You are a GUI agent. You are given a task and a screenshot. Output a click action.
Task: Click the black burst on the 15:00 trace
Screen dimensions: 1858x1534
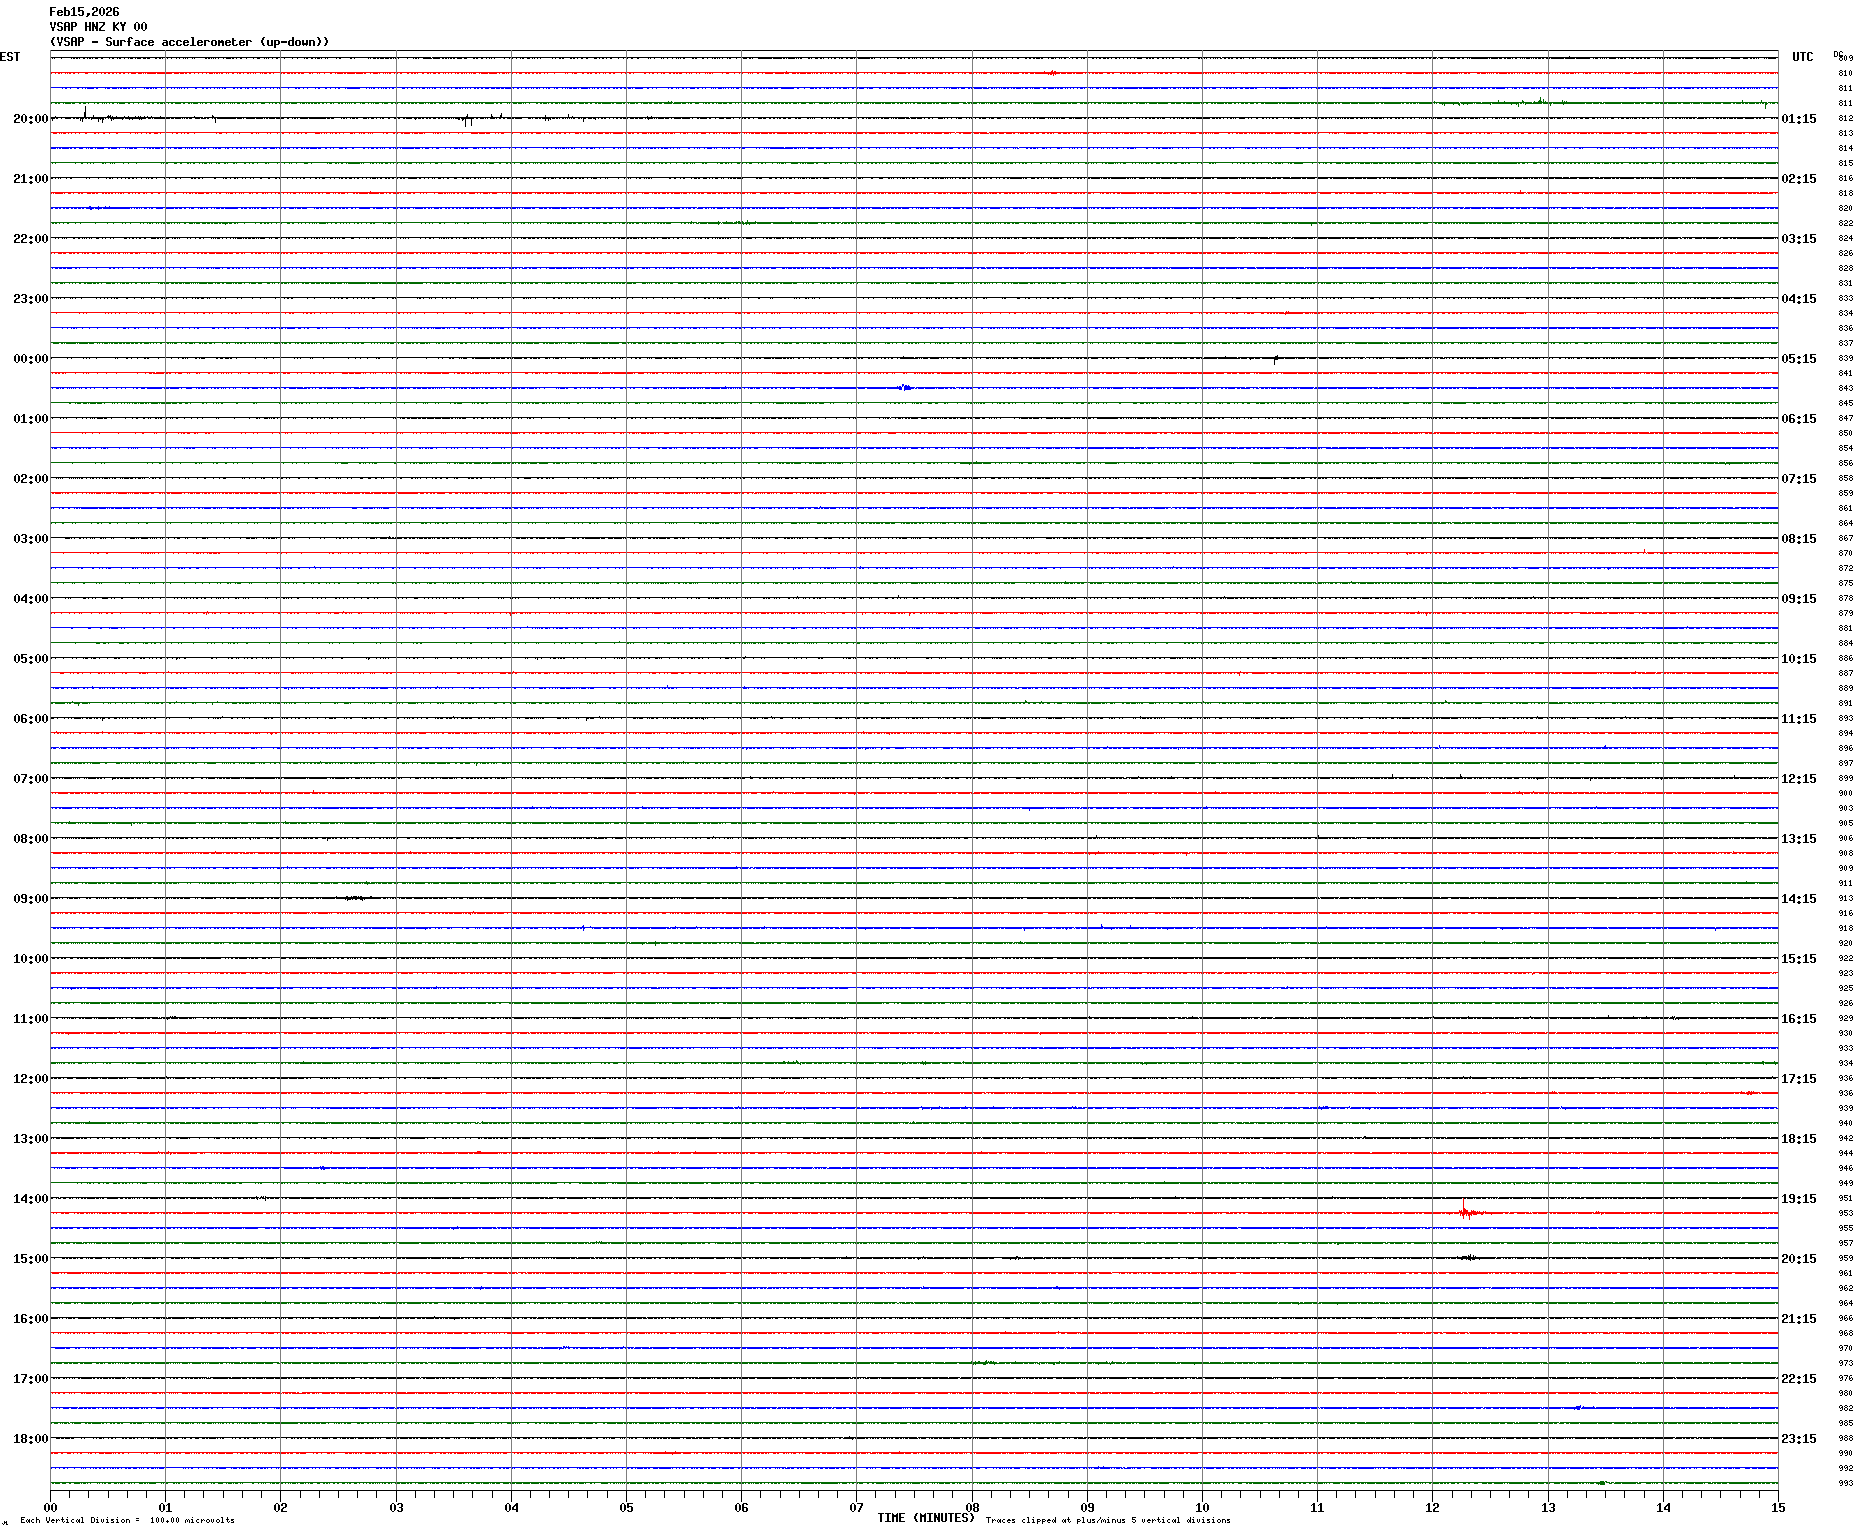(1467, 1257)
